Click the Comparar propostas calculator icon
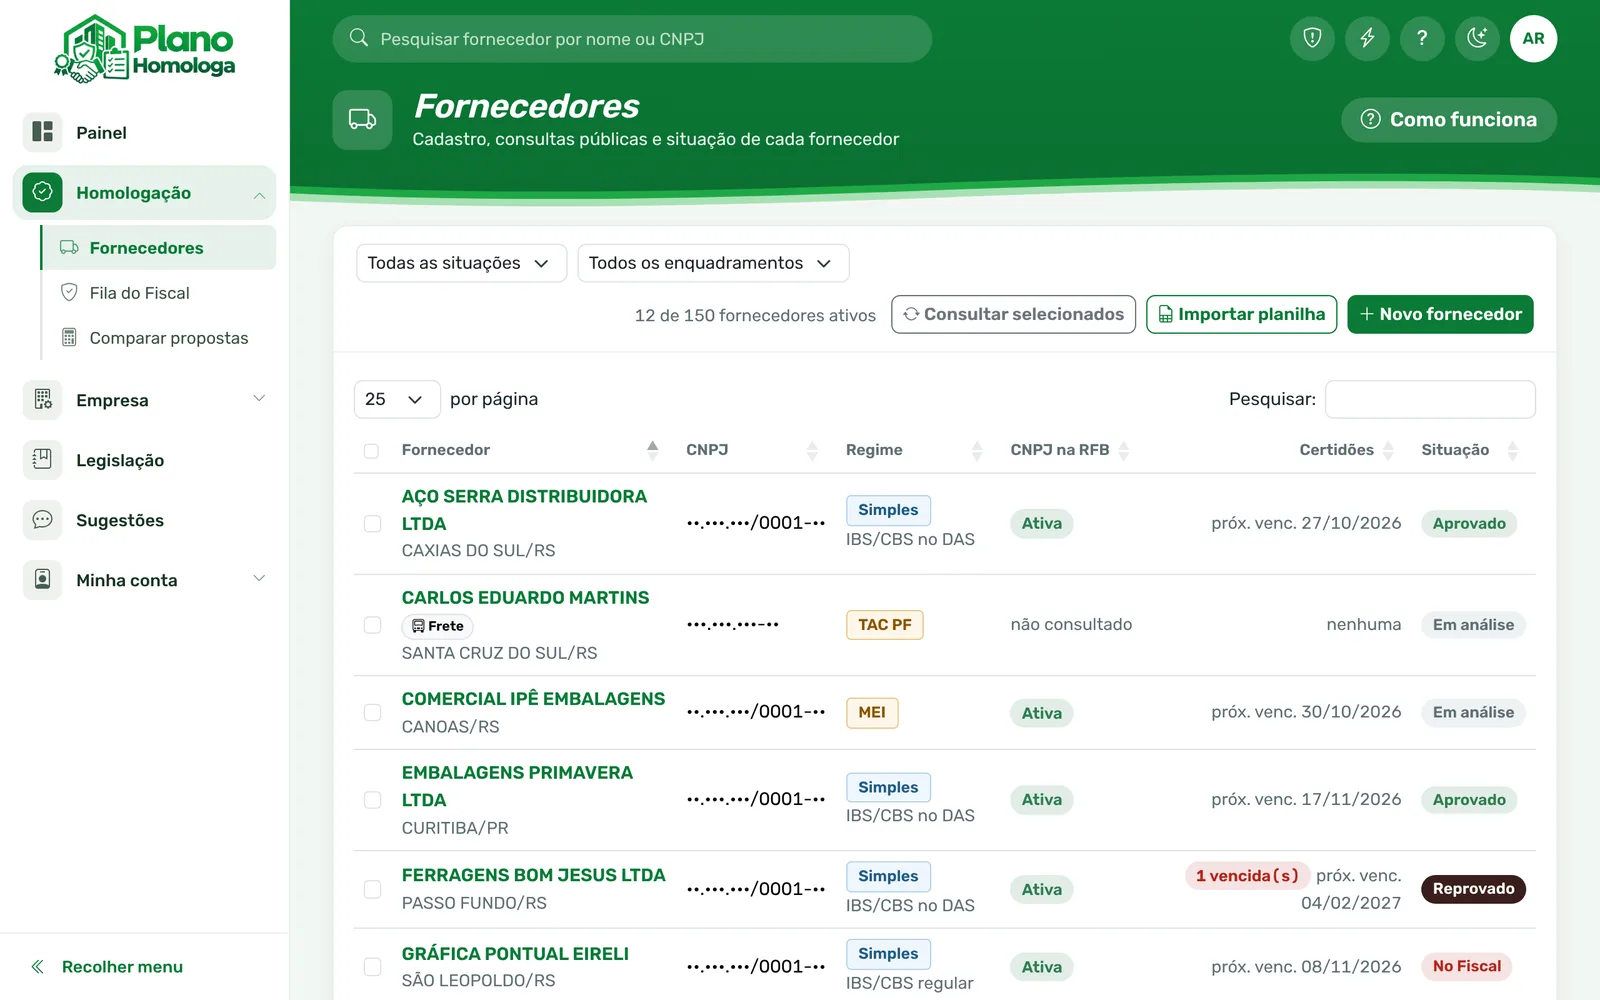1600x1000 pixels. pyautogui.click(x=69, y=337)
